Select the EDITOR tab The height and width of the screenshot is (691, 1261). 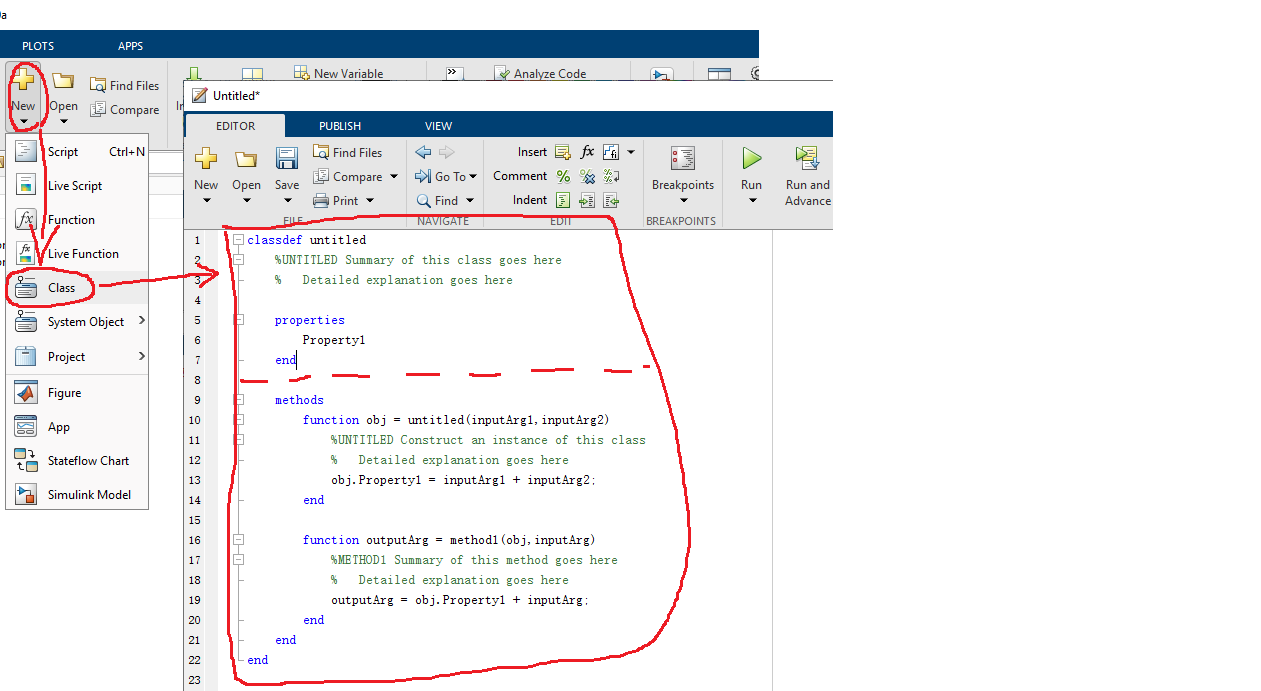235,126
